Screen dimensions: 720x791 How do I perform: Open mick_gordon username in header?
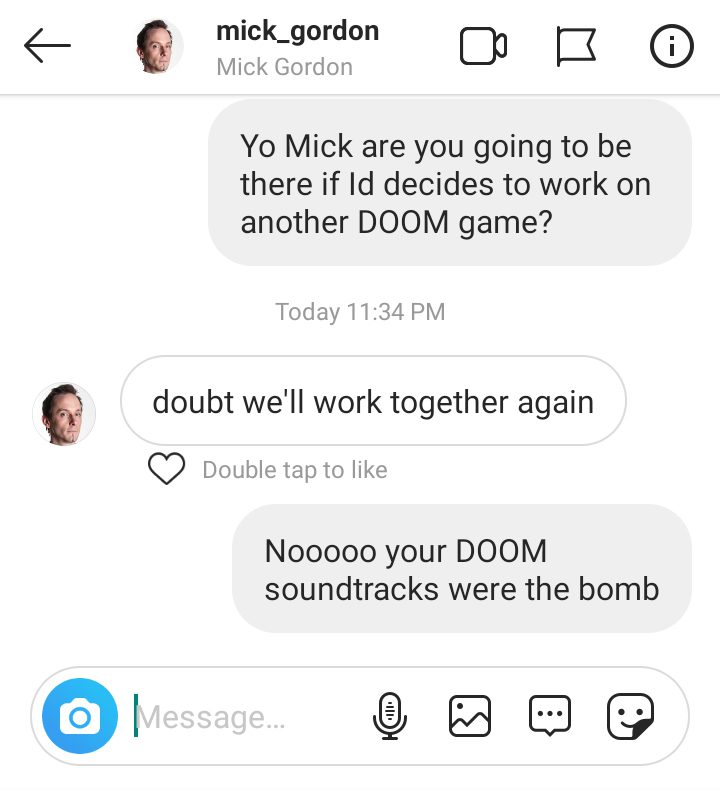pos(298,31)
